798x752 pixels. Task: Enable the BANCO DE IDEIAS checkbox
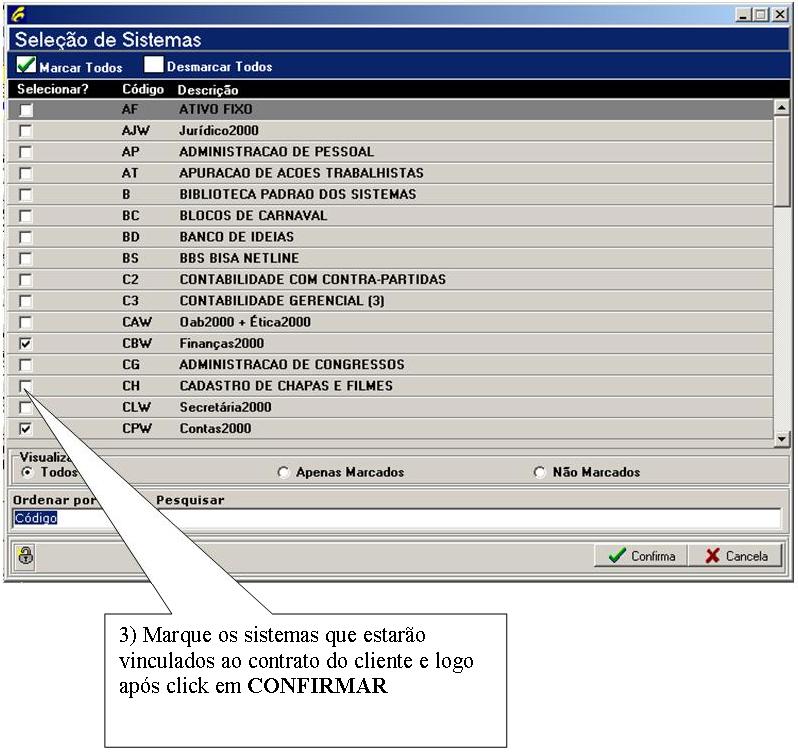coord(26,238)
